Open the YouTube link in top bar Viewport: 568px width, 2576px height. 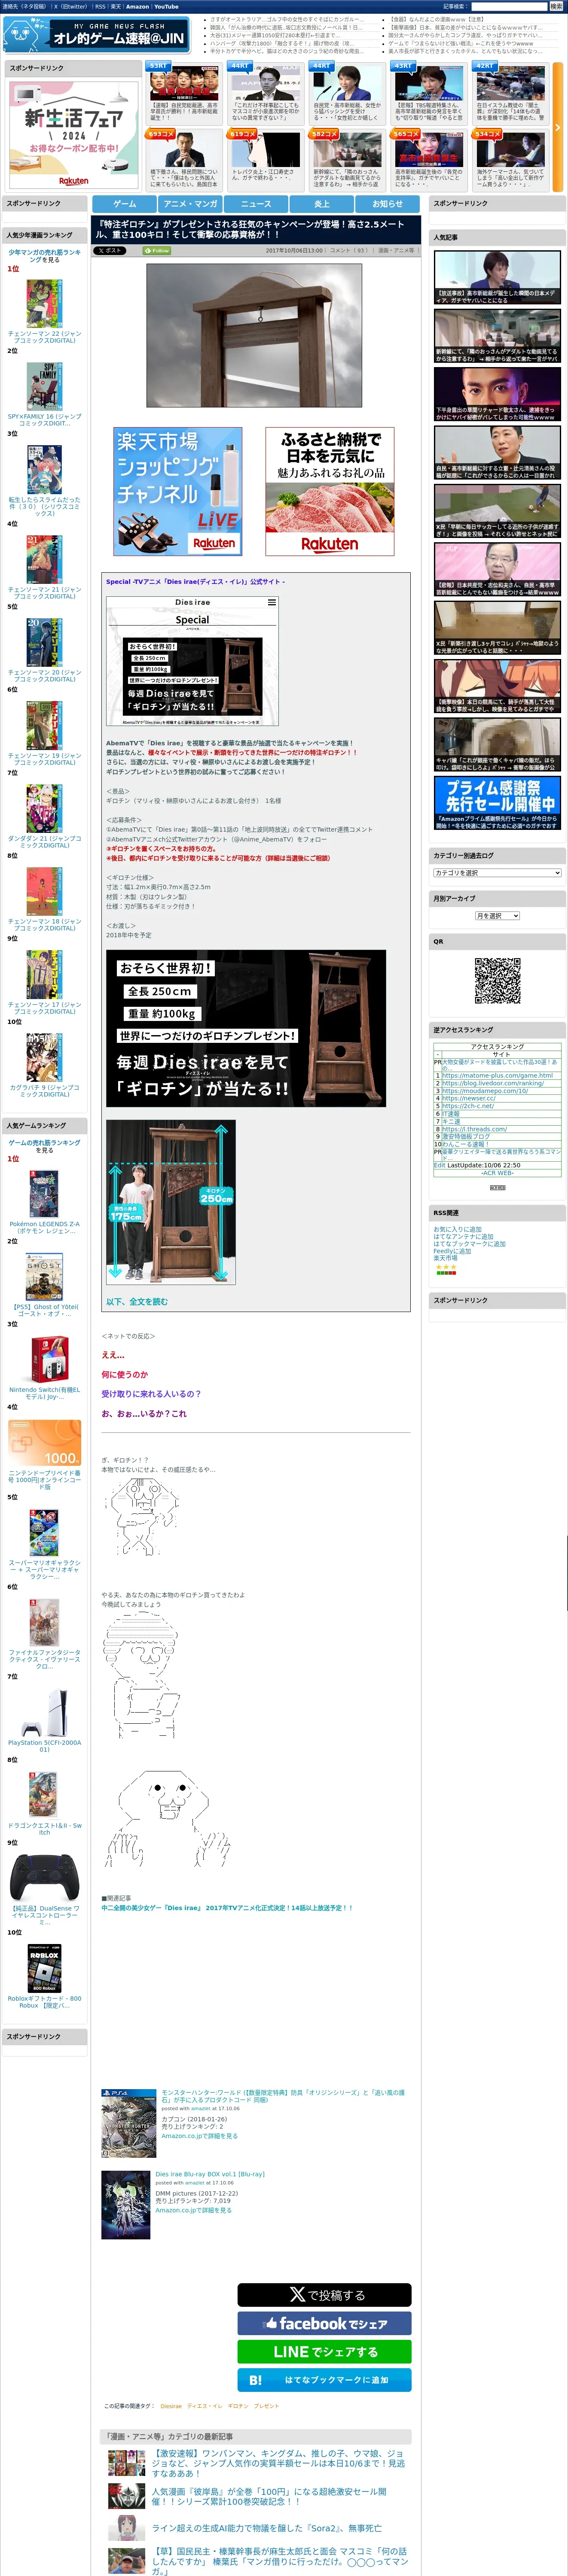[x=166, y=6]
